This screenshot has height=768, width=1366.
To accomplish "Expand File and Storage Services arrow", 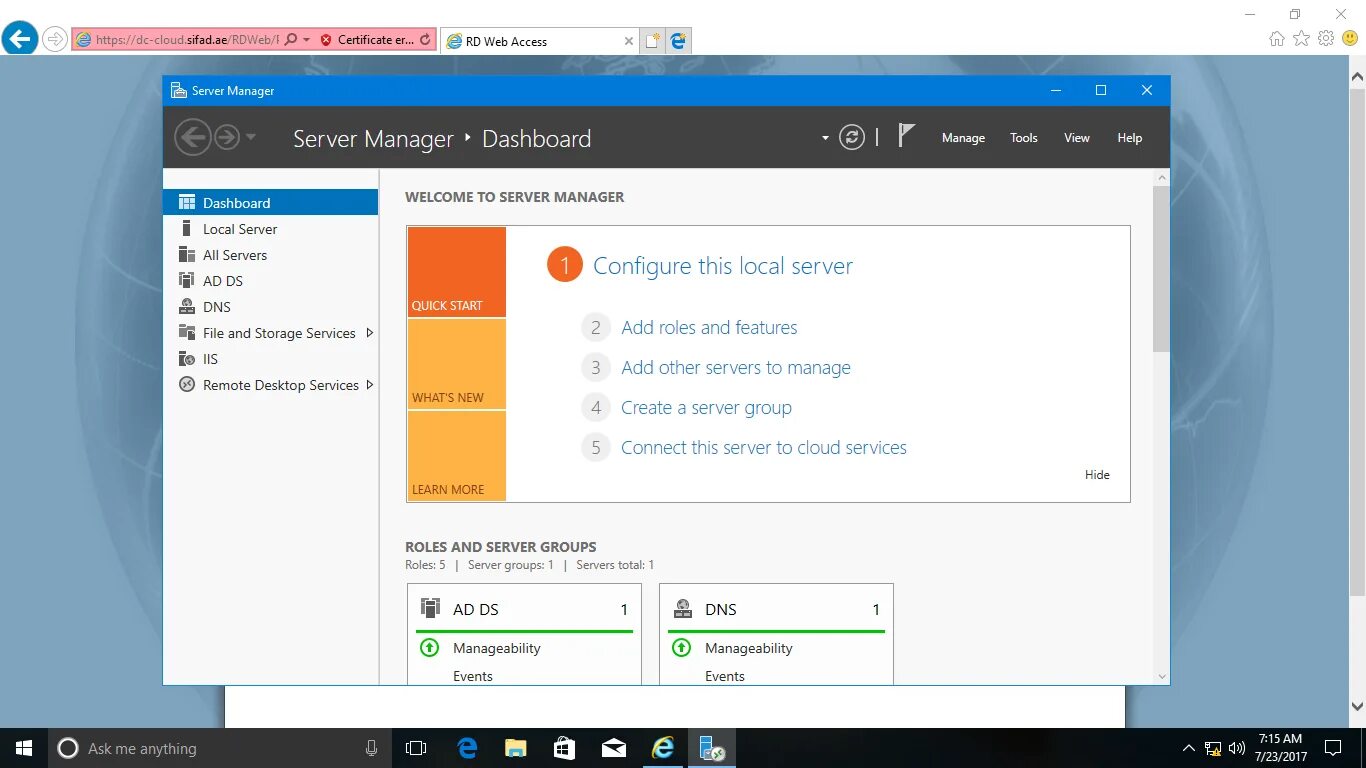I will point(370,333).
